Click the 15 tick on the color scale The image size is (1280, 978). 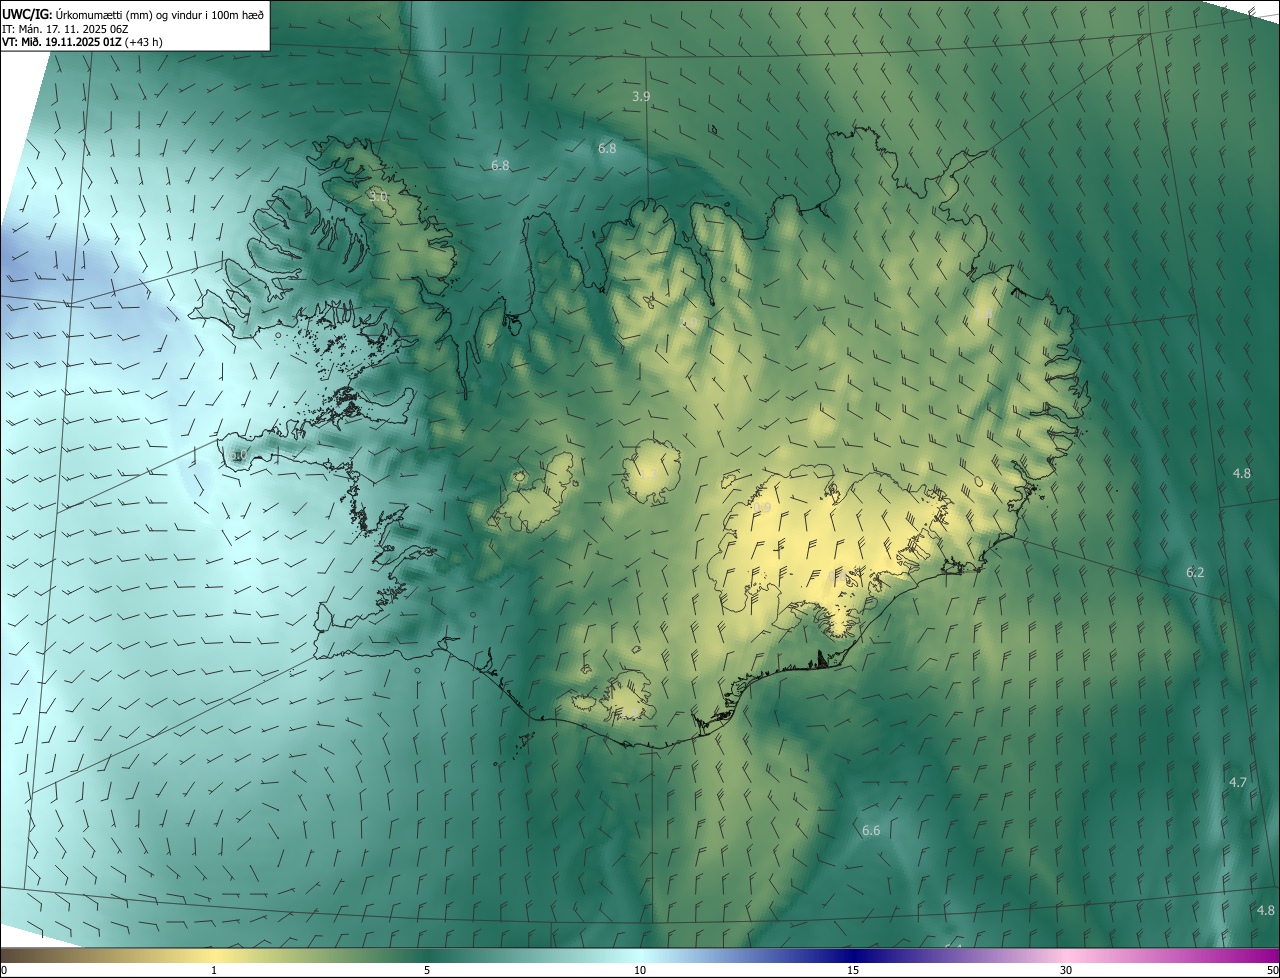(x=853, y=970)
